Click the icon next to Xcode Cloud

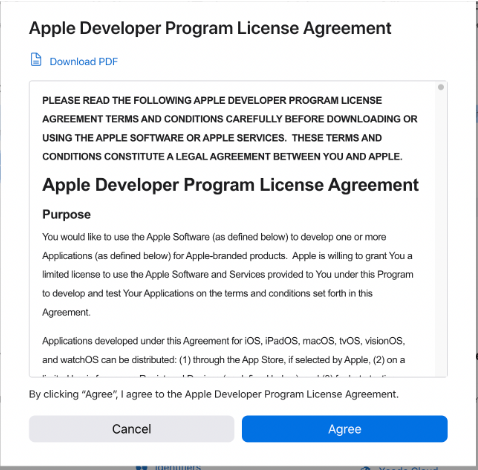click(x=366, y=468)
